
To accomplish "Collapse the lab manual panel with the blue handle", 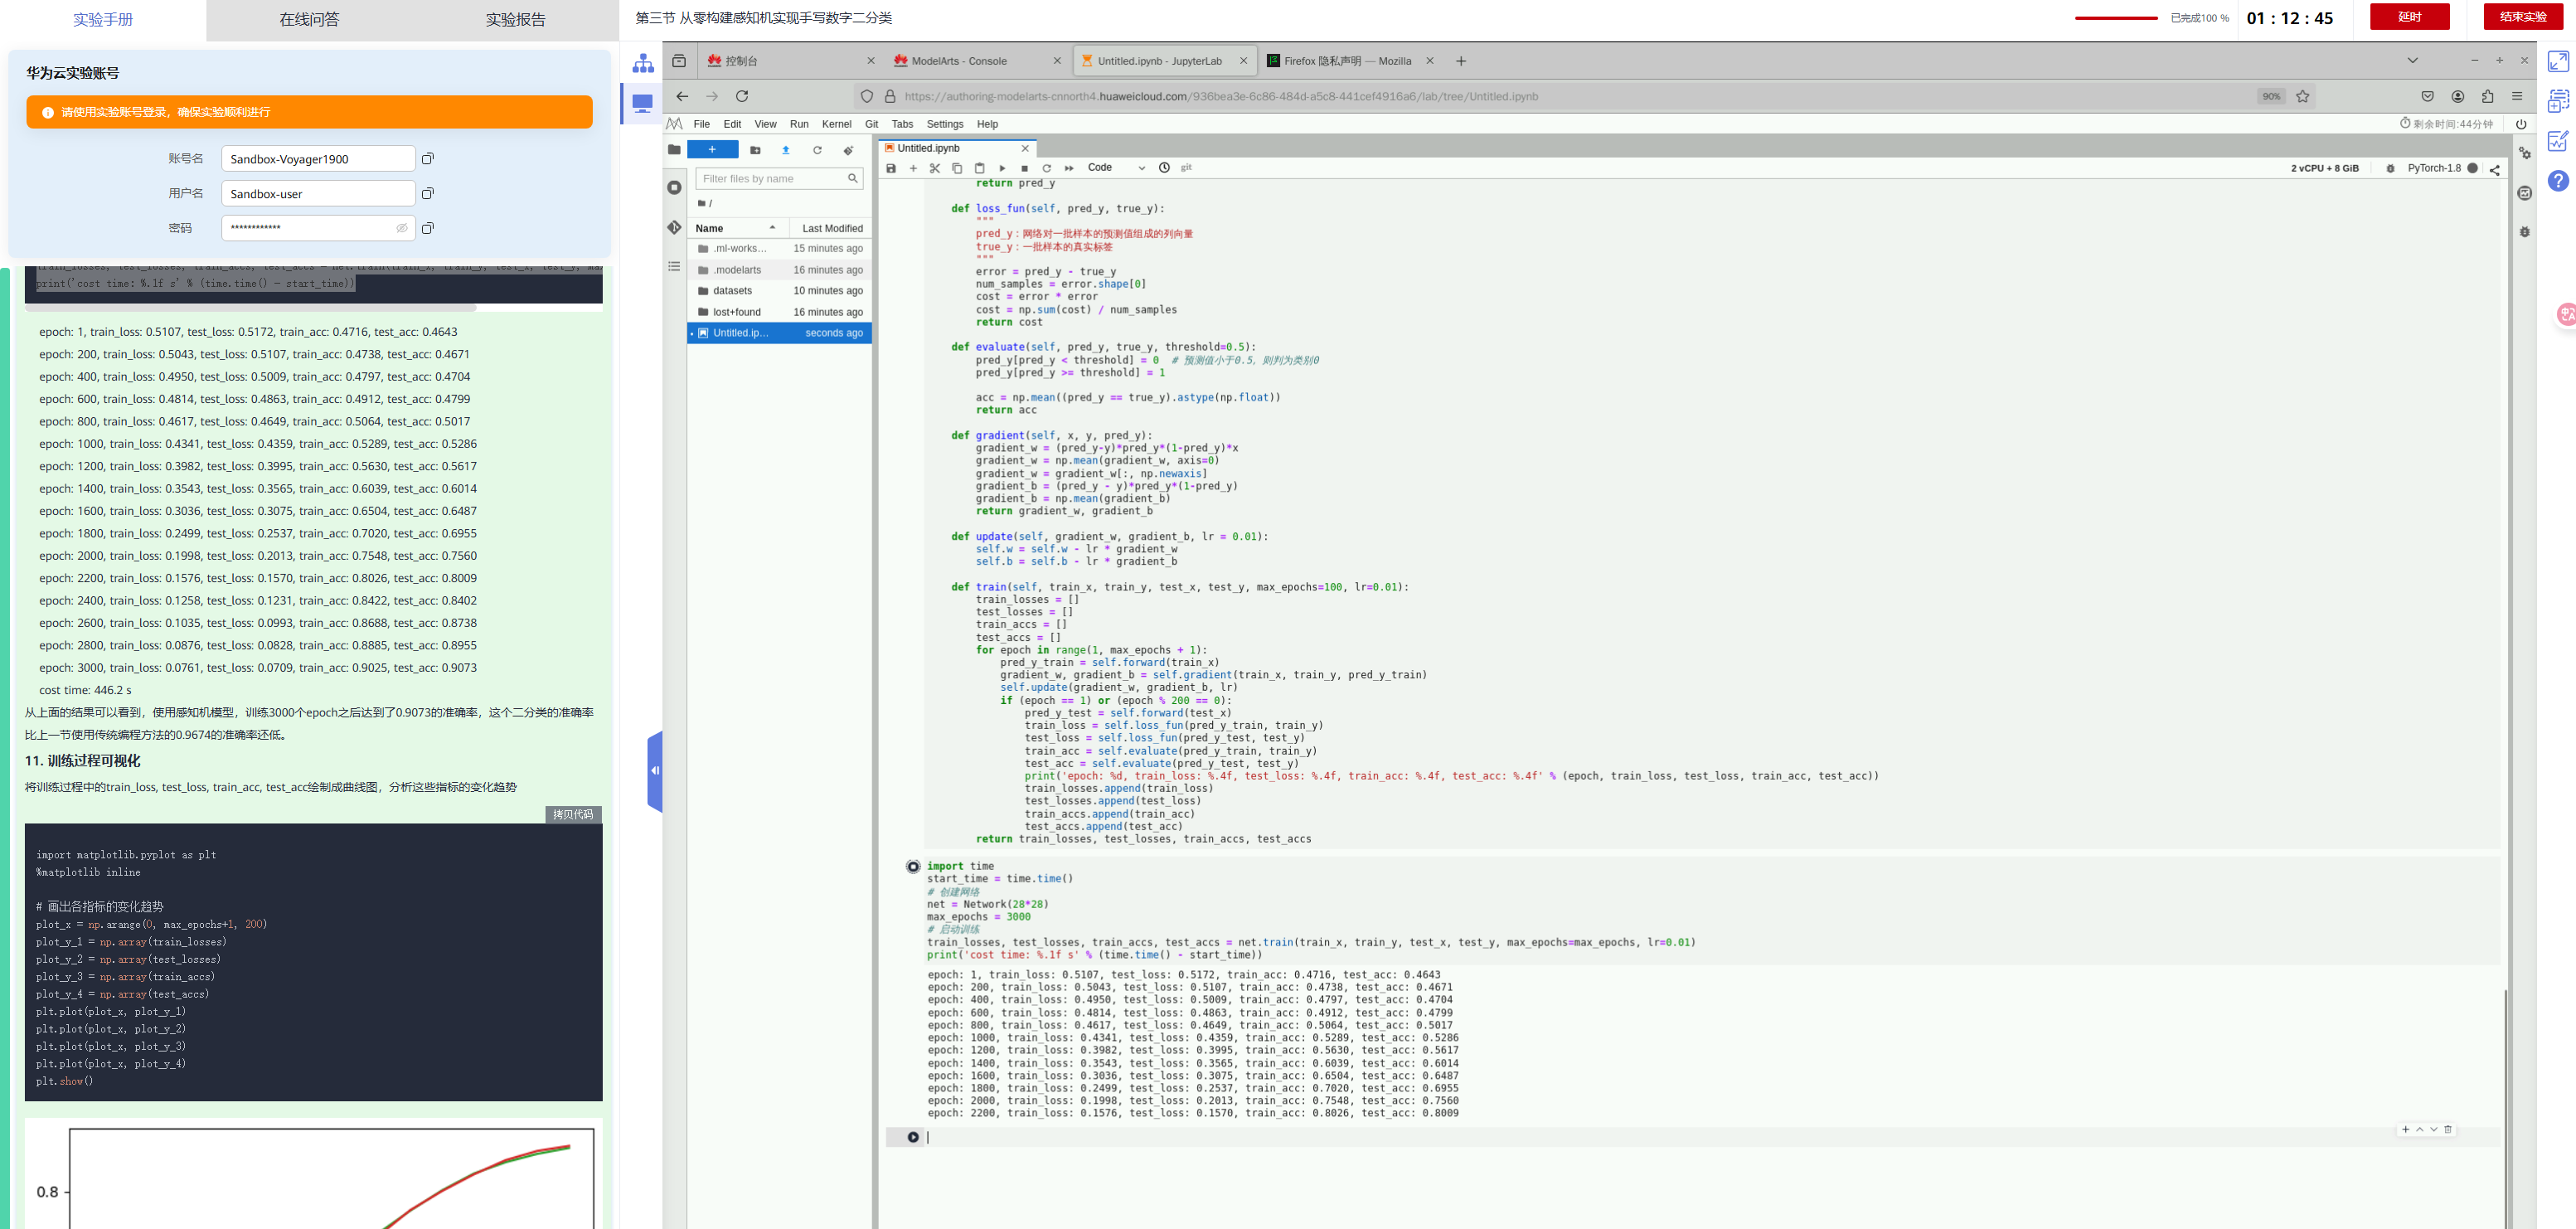I will [x=655, y=771].
